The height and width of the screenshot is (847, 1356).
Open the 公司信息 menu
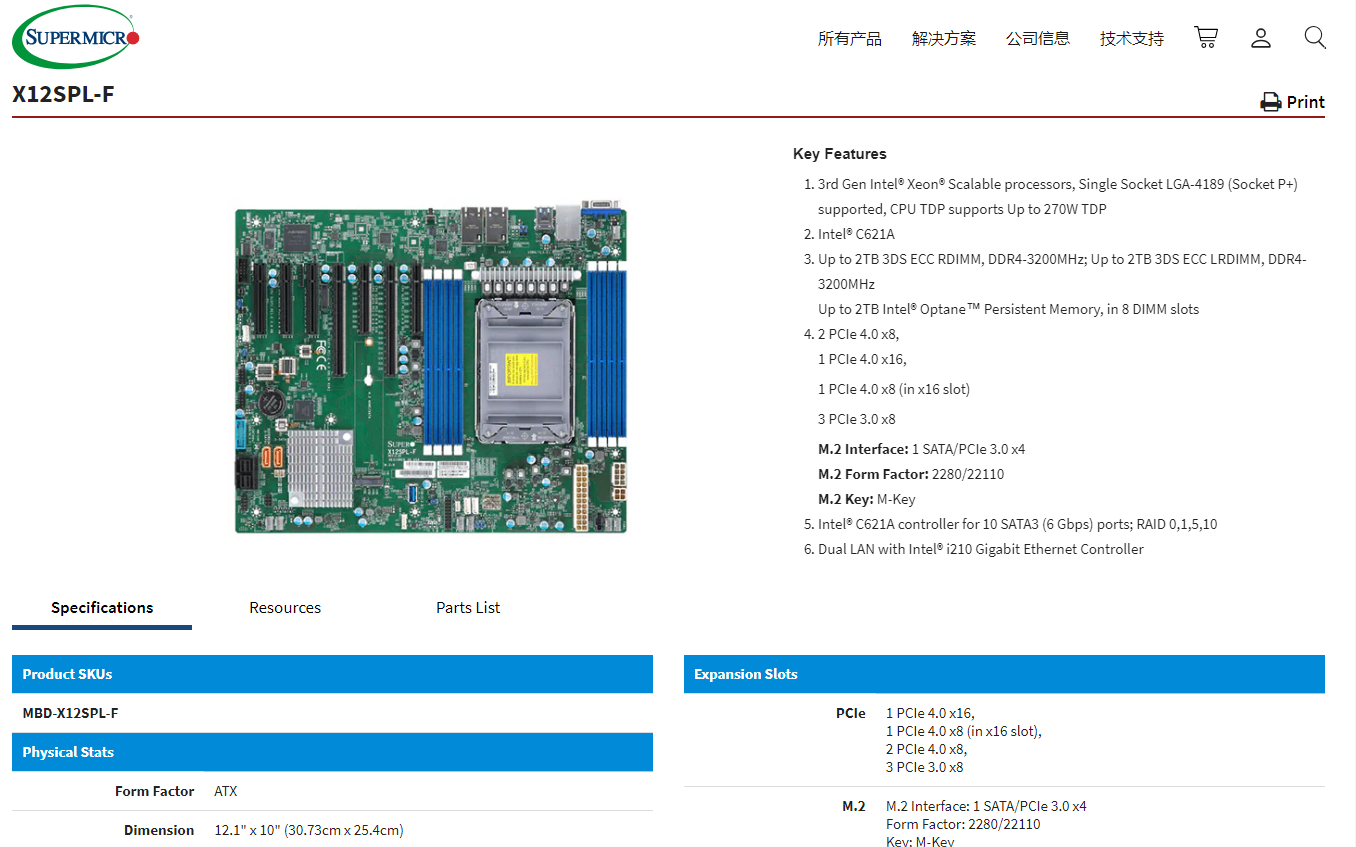pyautogui.click(x=1037, y=39)
